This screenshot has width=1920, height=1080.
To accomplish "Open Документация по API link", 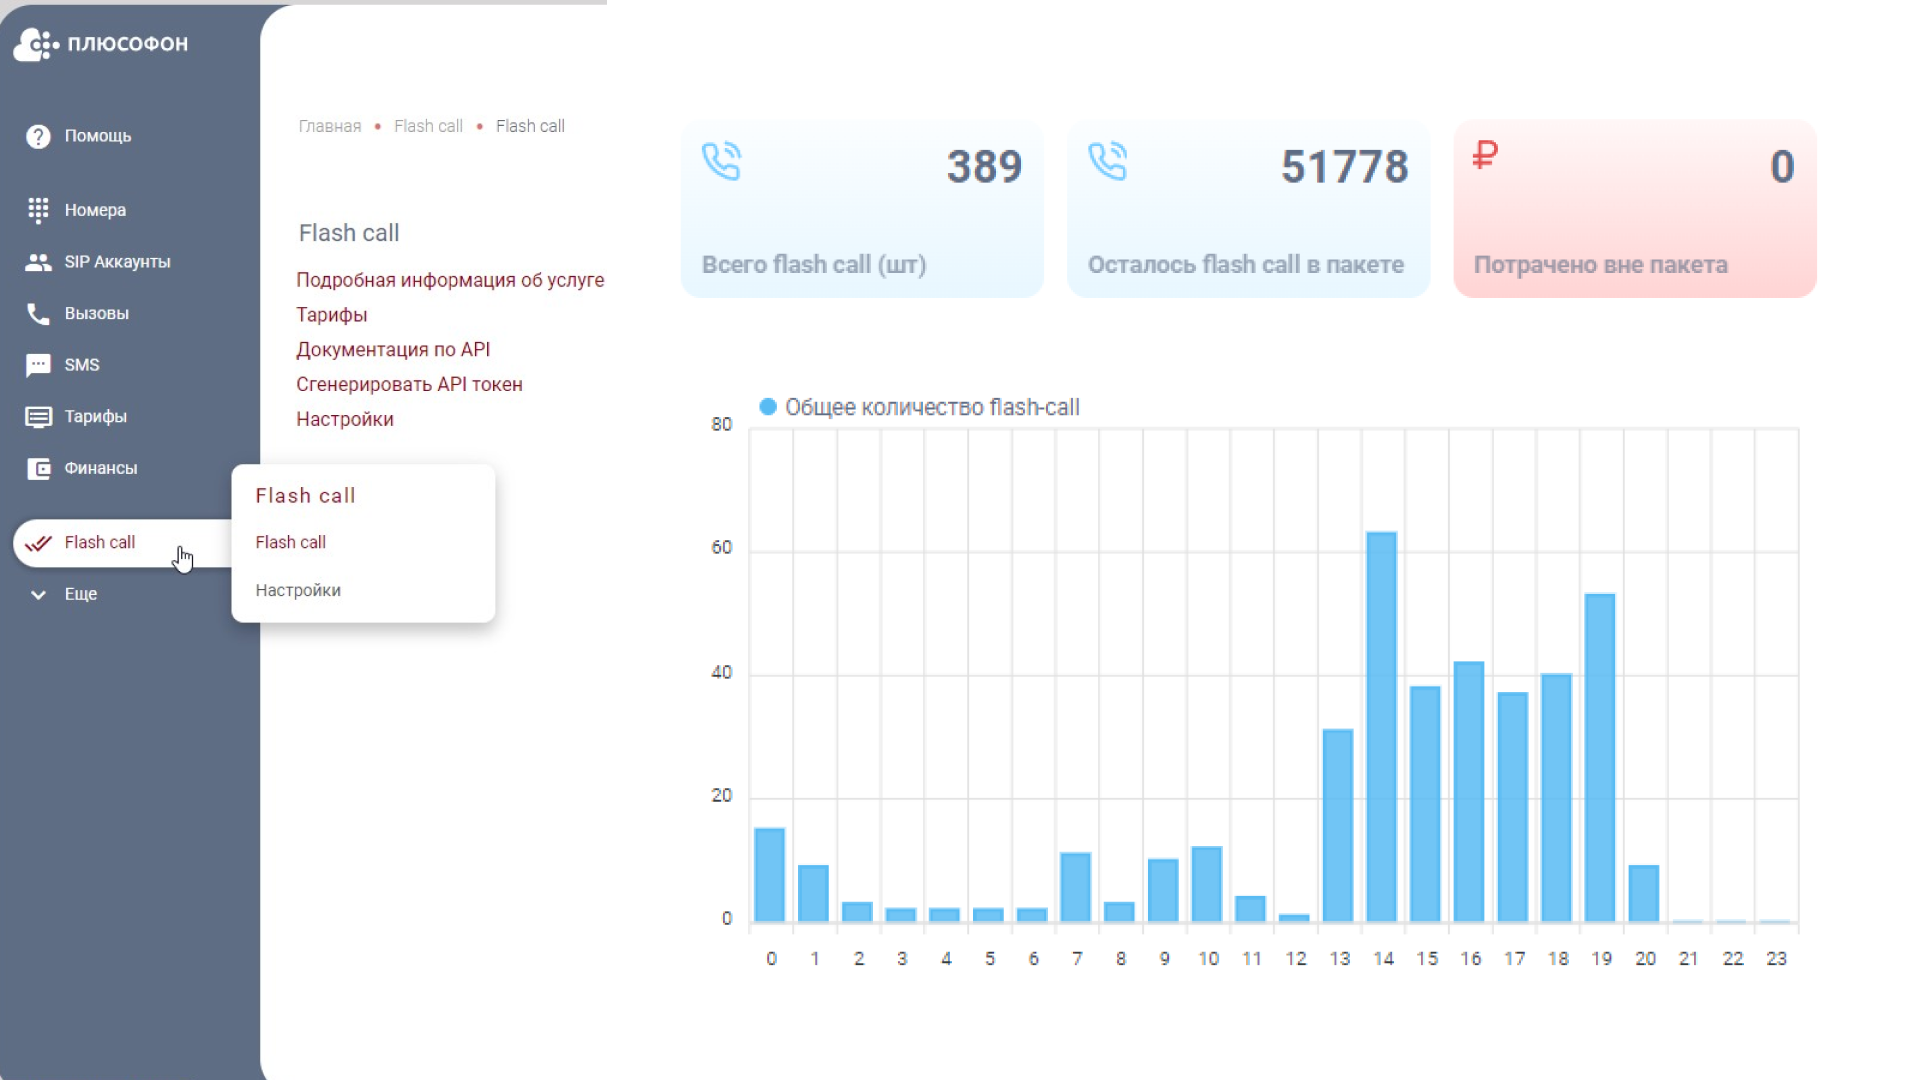I will click(393, 350).
